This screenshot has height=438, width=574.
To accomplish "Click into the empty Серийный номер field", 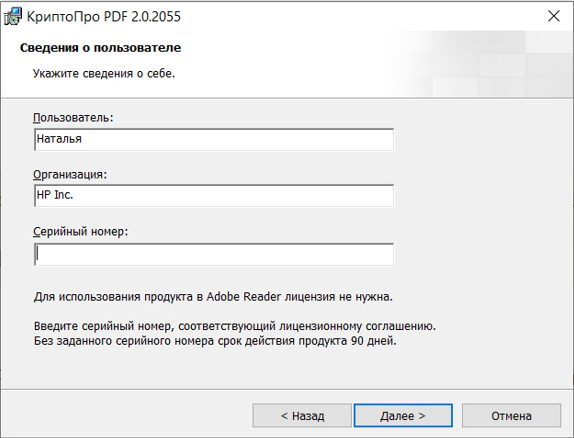I will [214, 254].
